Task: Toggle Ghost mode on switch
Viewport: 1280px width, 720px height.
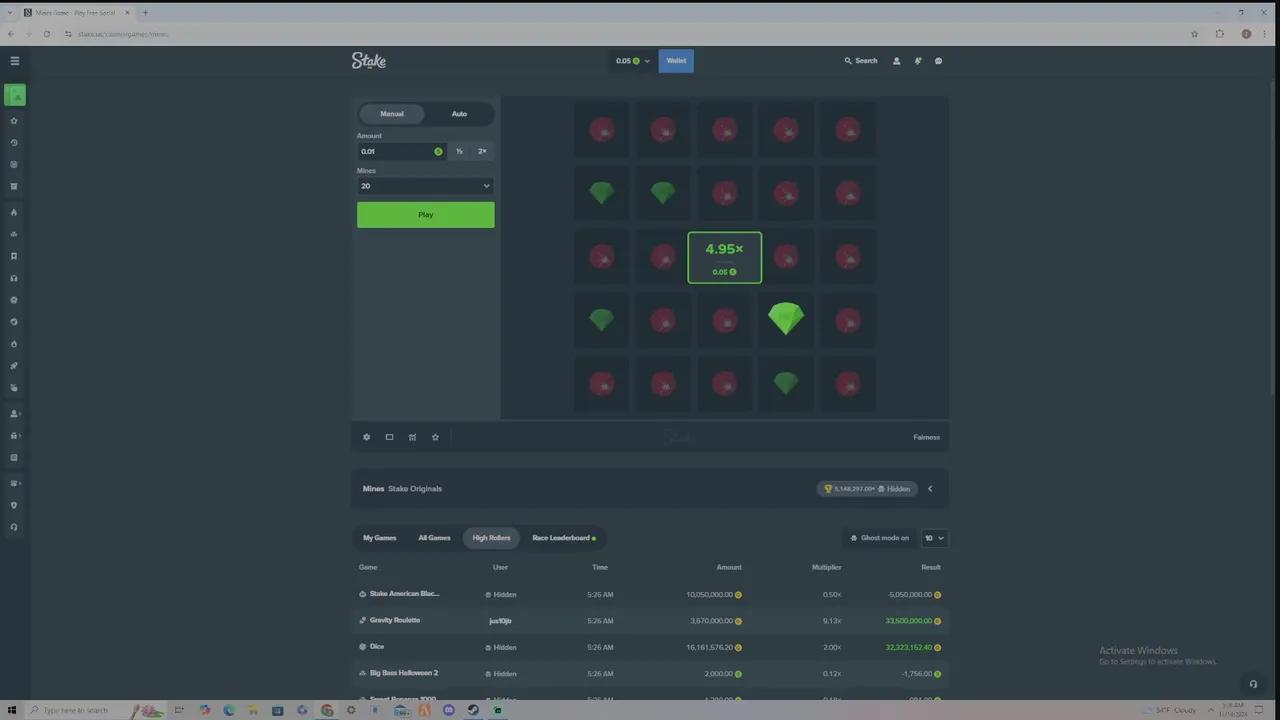Action: 880,538
